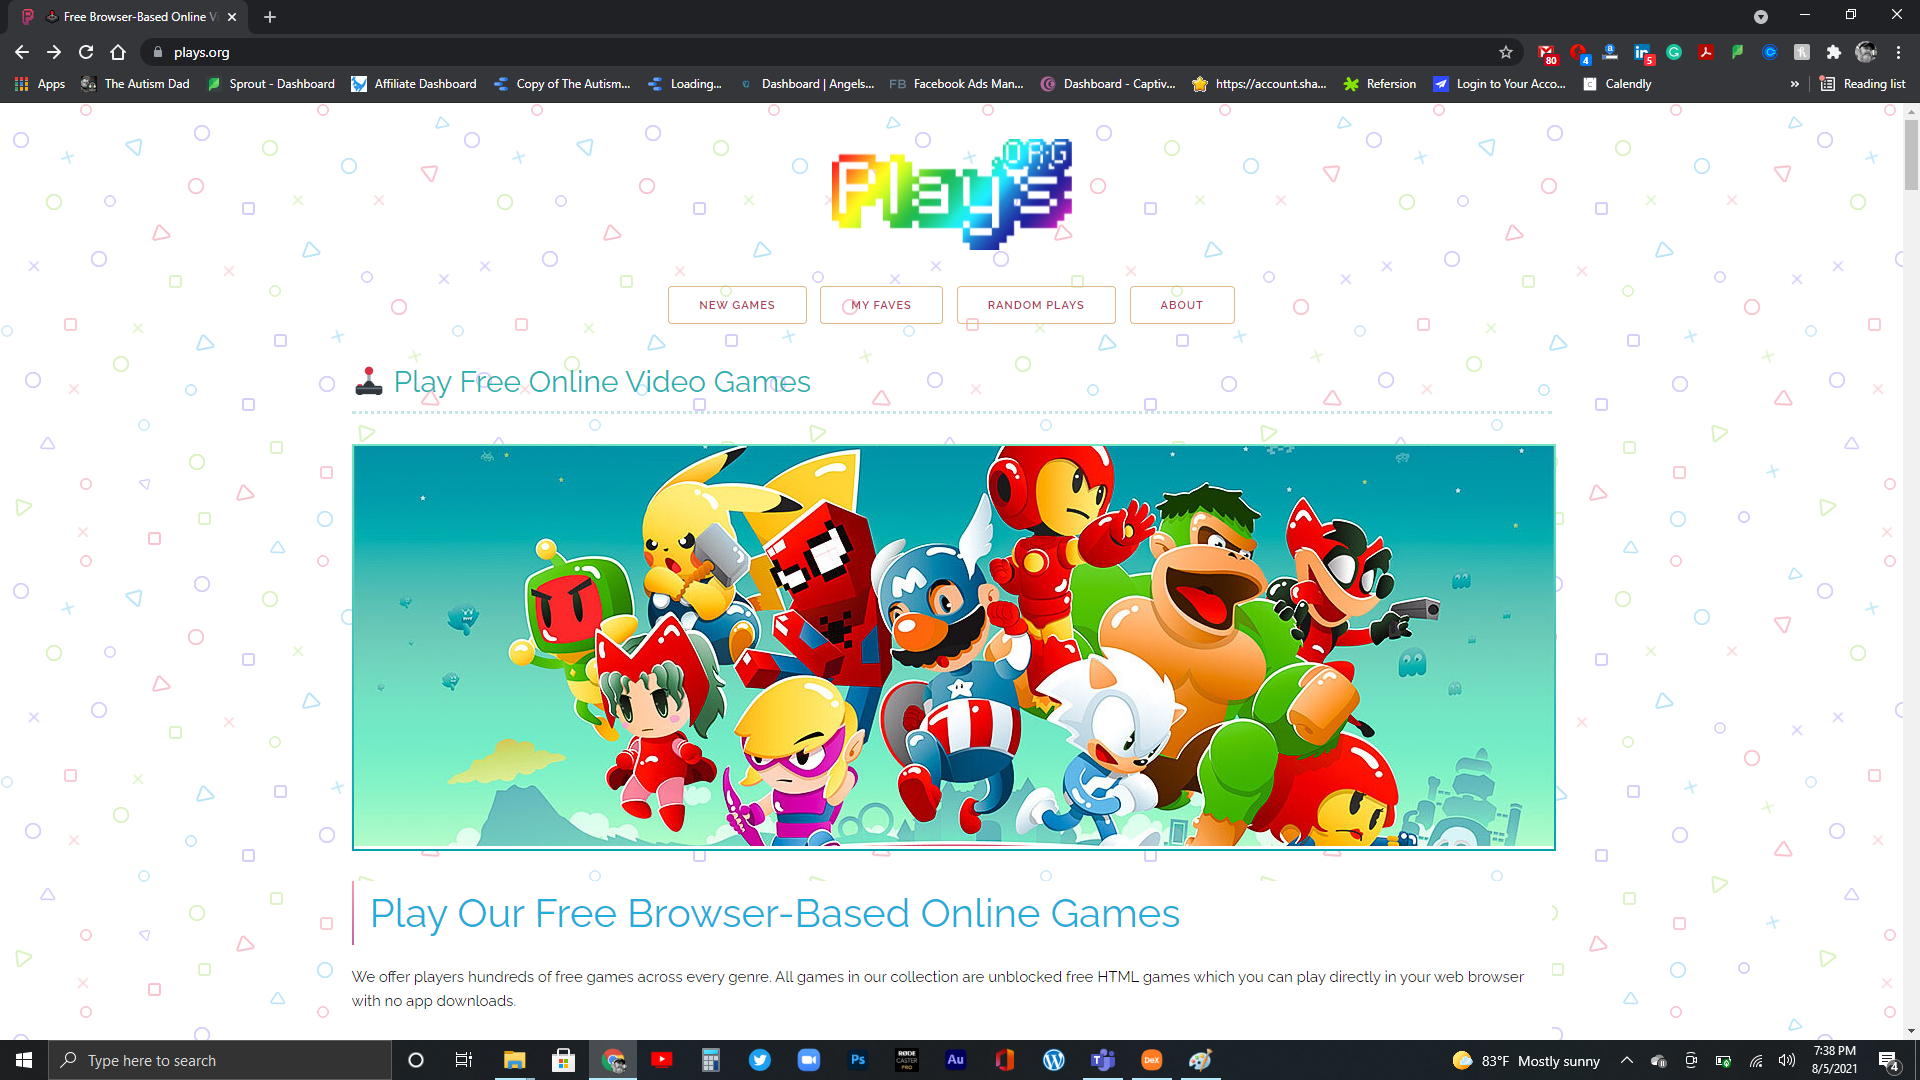Viewport: 1920px width, 1080px height.
Task: Click the Calendly extension icon in toolbar
Action: coord(1770,52)
